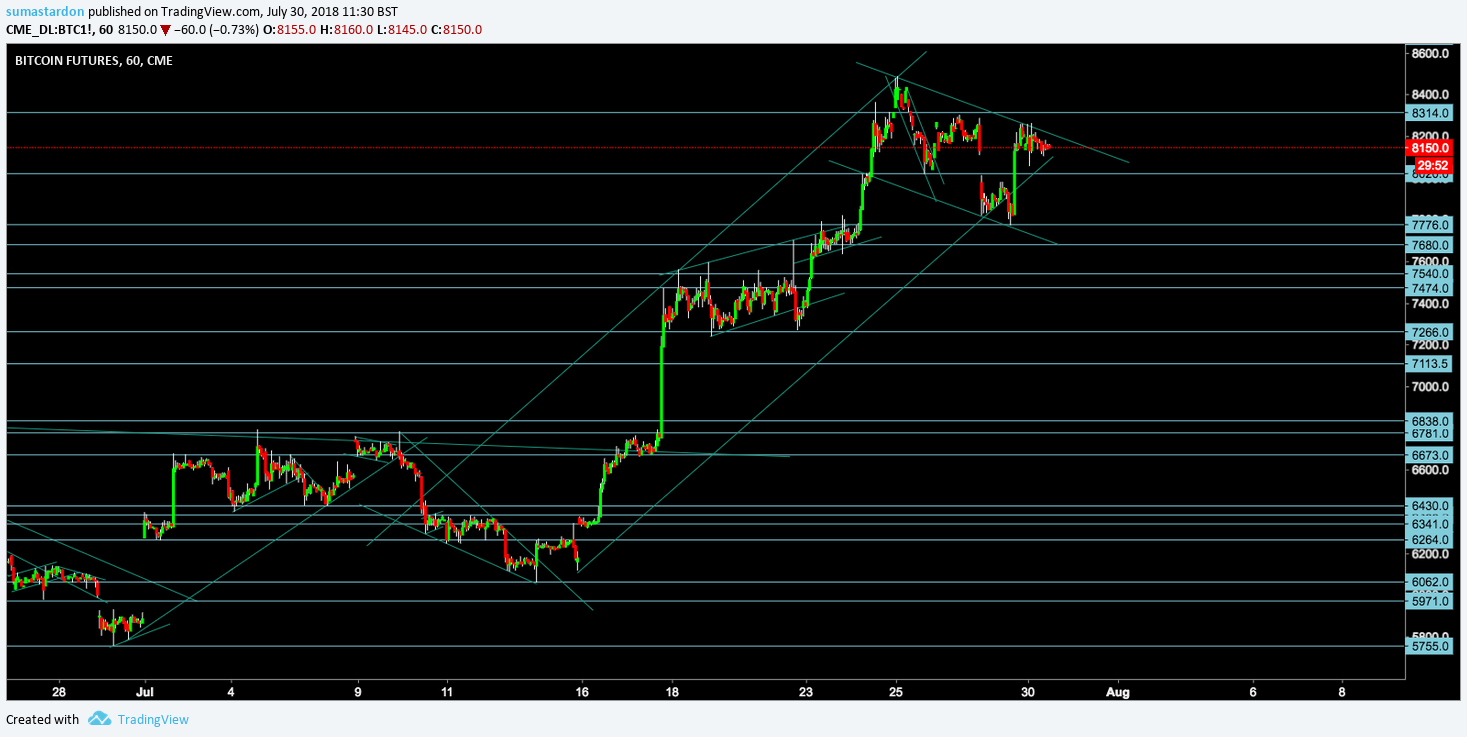Open the TradingView link beside Created with
The image size is (1467, 737).
pos(153,719)
